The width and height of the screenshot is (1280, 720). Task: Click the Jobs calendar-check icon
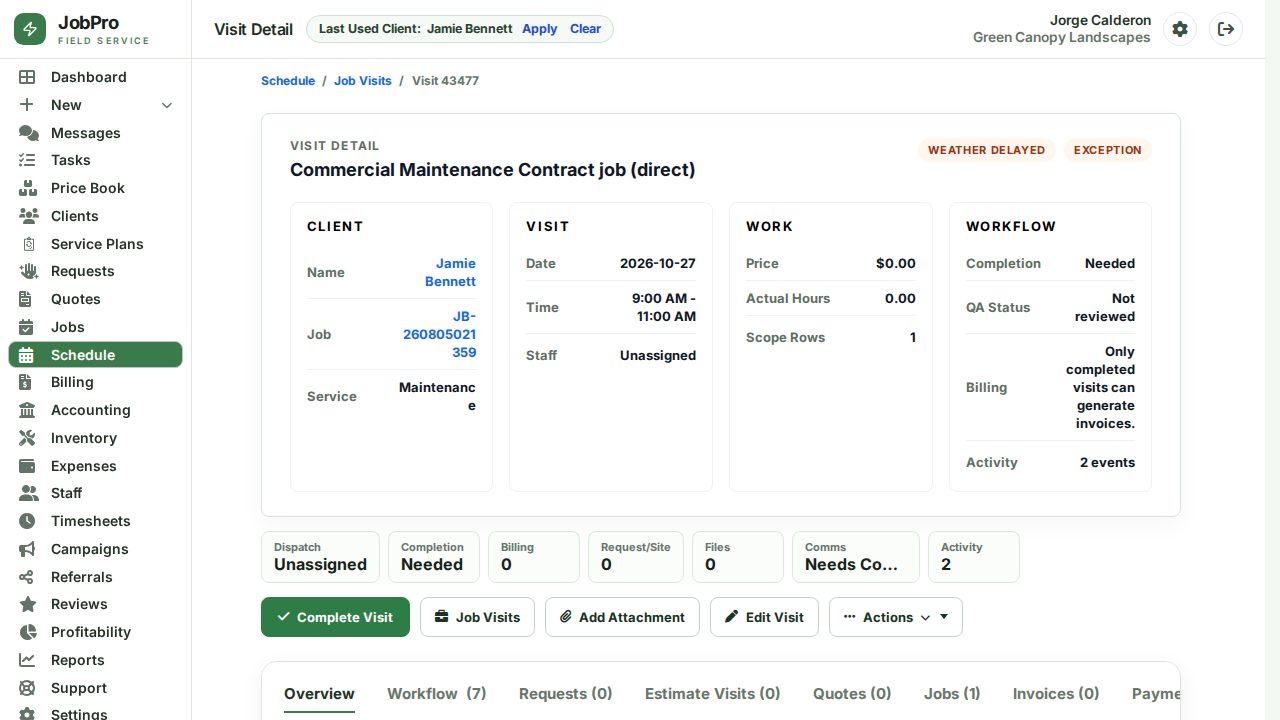(27, 327)
